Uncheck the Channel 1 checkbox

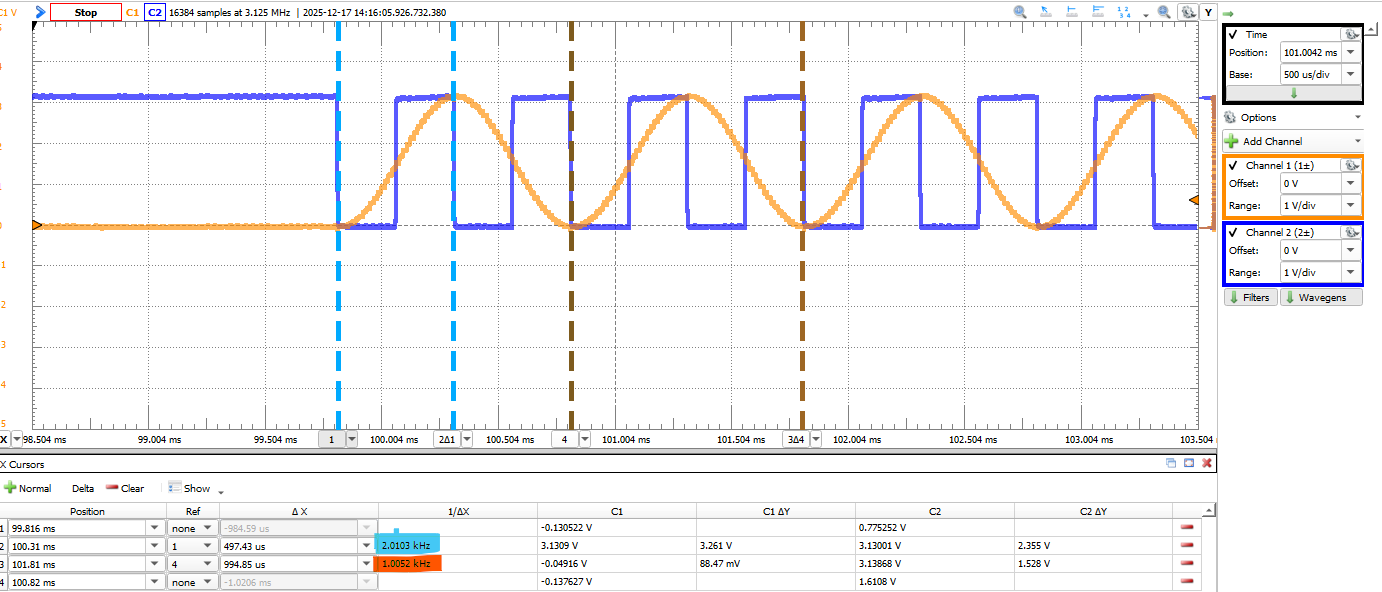pyautogui.click(x=1233, y=165)
